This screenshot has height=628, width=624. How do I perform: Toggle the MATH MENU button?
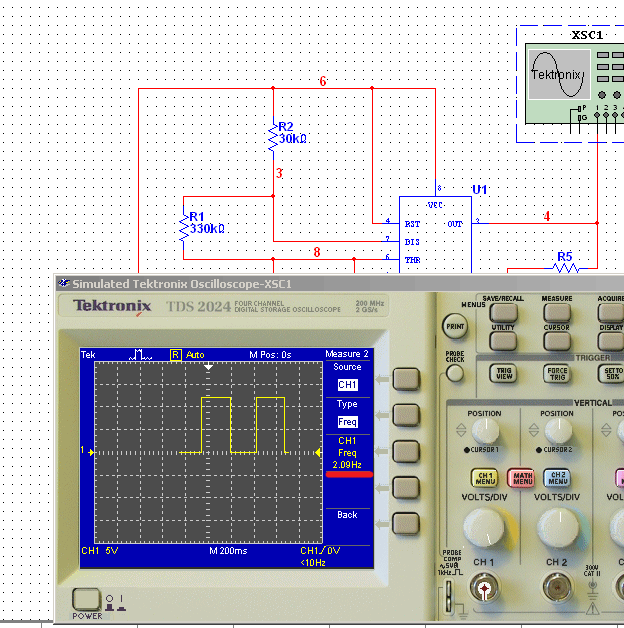point(522,478)
